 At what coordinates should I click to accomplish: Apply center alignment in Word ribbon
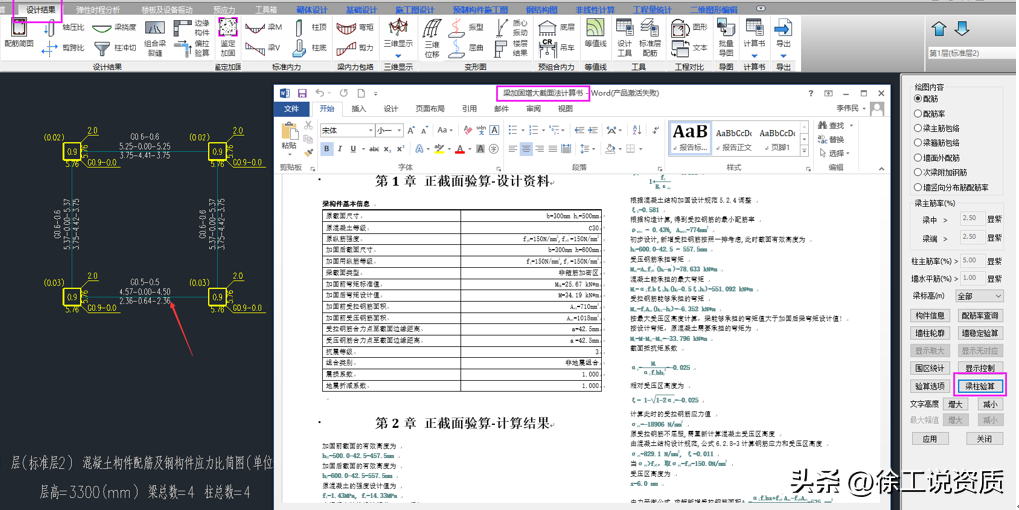pos(526,149)
